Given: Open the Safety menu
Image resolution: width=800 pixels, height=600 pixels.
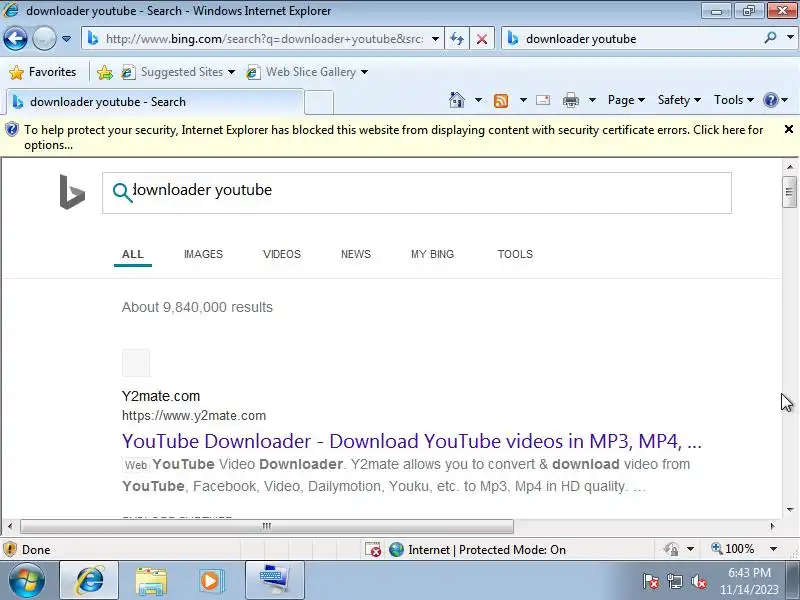Looking at the screenshot, I should click(x=679, y=100).
